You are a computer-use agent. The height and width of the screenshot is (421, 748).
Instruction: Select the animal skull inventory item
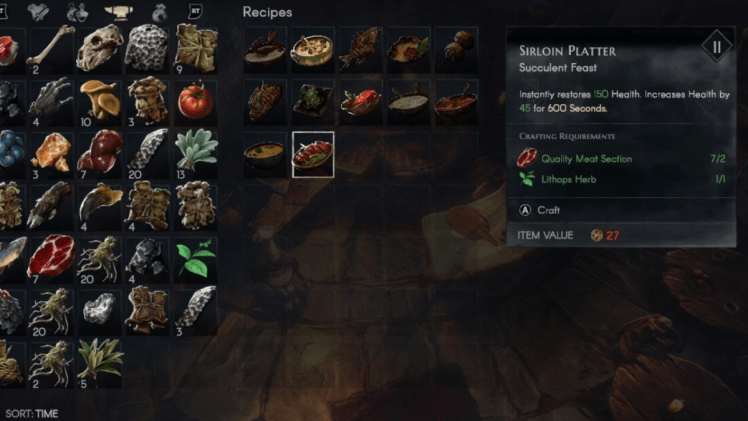(x=99, y=49)
